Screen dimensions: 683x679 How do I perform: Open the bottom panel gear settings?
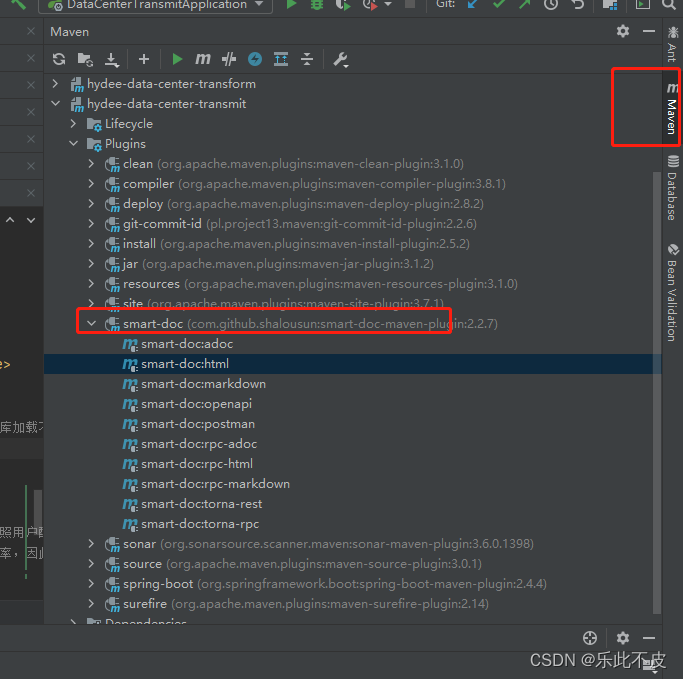coord(623,638)
